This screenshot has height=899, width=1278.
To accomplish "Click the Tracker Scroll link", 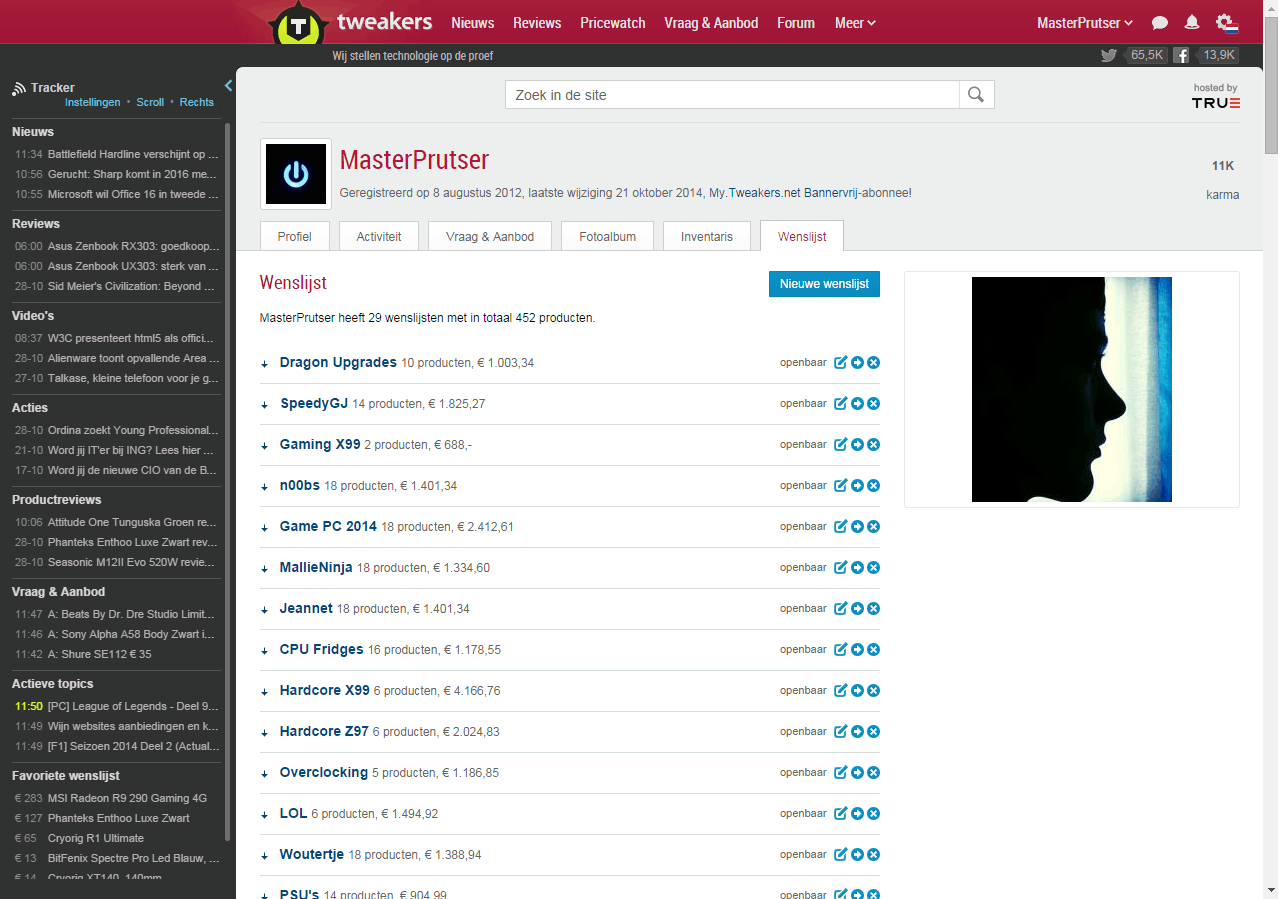I will tap(150, 102).
